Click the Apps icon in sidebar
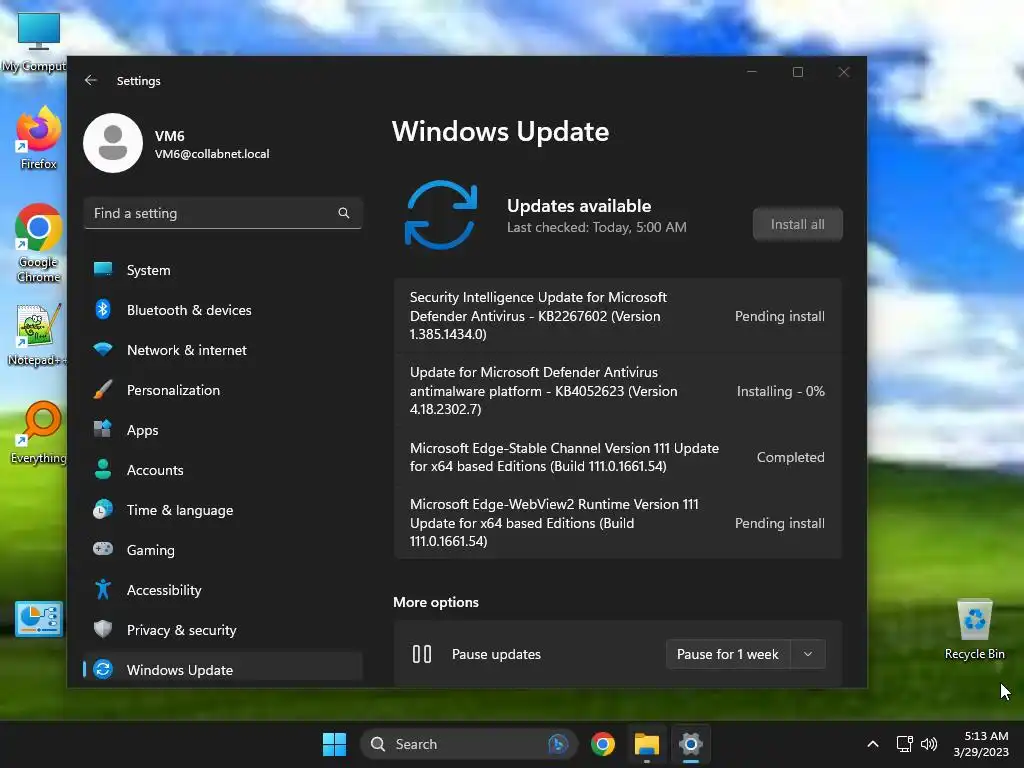 click(103, 429)
